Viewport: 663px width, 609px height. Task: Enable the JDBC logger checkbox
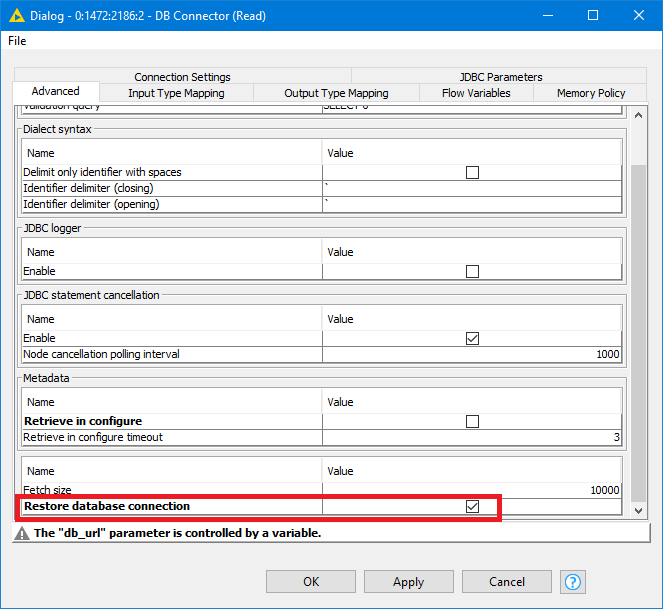point(472,271)
